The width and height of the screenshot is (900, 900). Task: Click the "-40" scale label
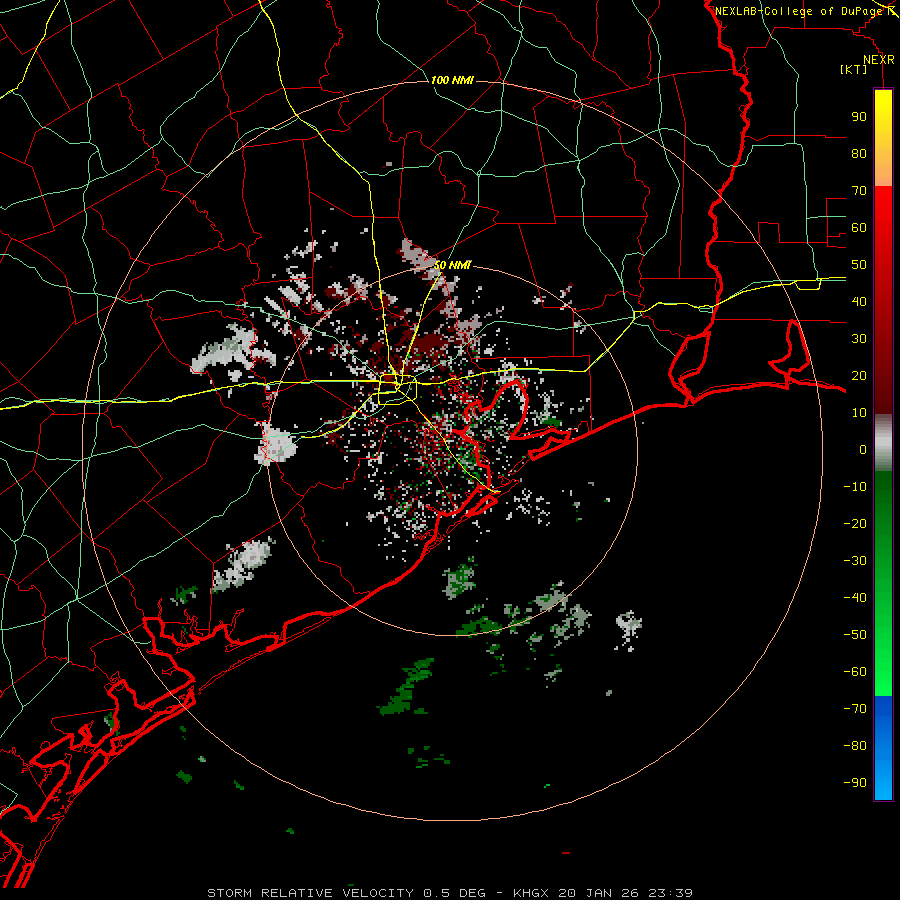[855, 598]
